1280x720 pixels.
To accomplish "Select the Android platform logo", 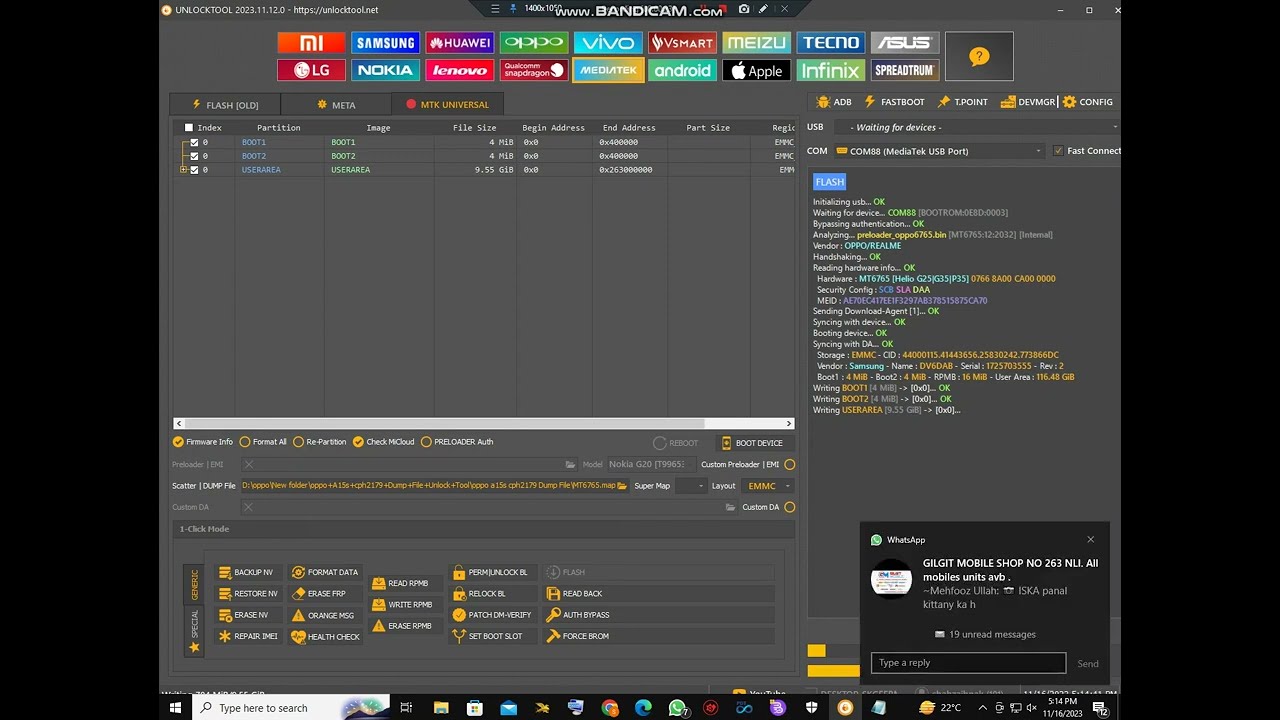I will pyautogui.click(x=682, y=71).
